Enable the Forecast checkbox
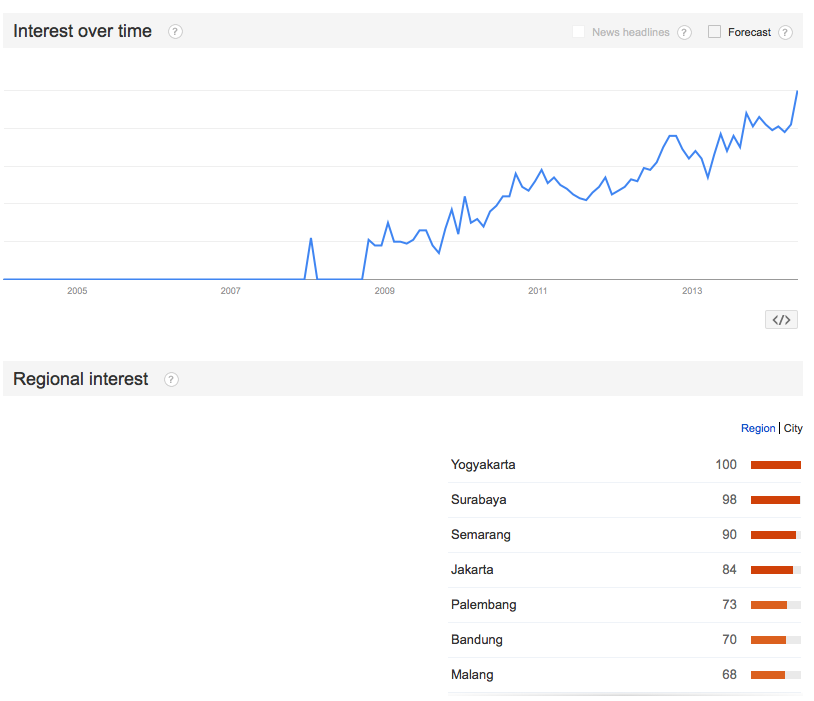814x701 pixels. 714,32
